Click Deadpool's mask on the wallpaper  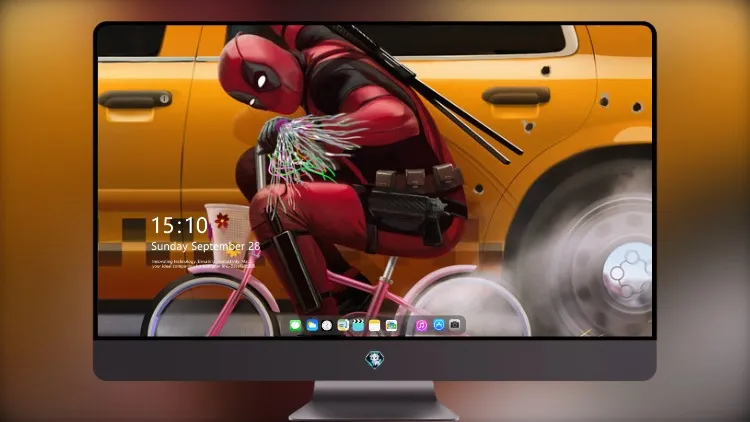pos(259,73)
